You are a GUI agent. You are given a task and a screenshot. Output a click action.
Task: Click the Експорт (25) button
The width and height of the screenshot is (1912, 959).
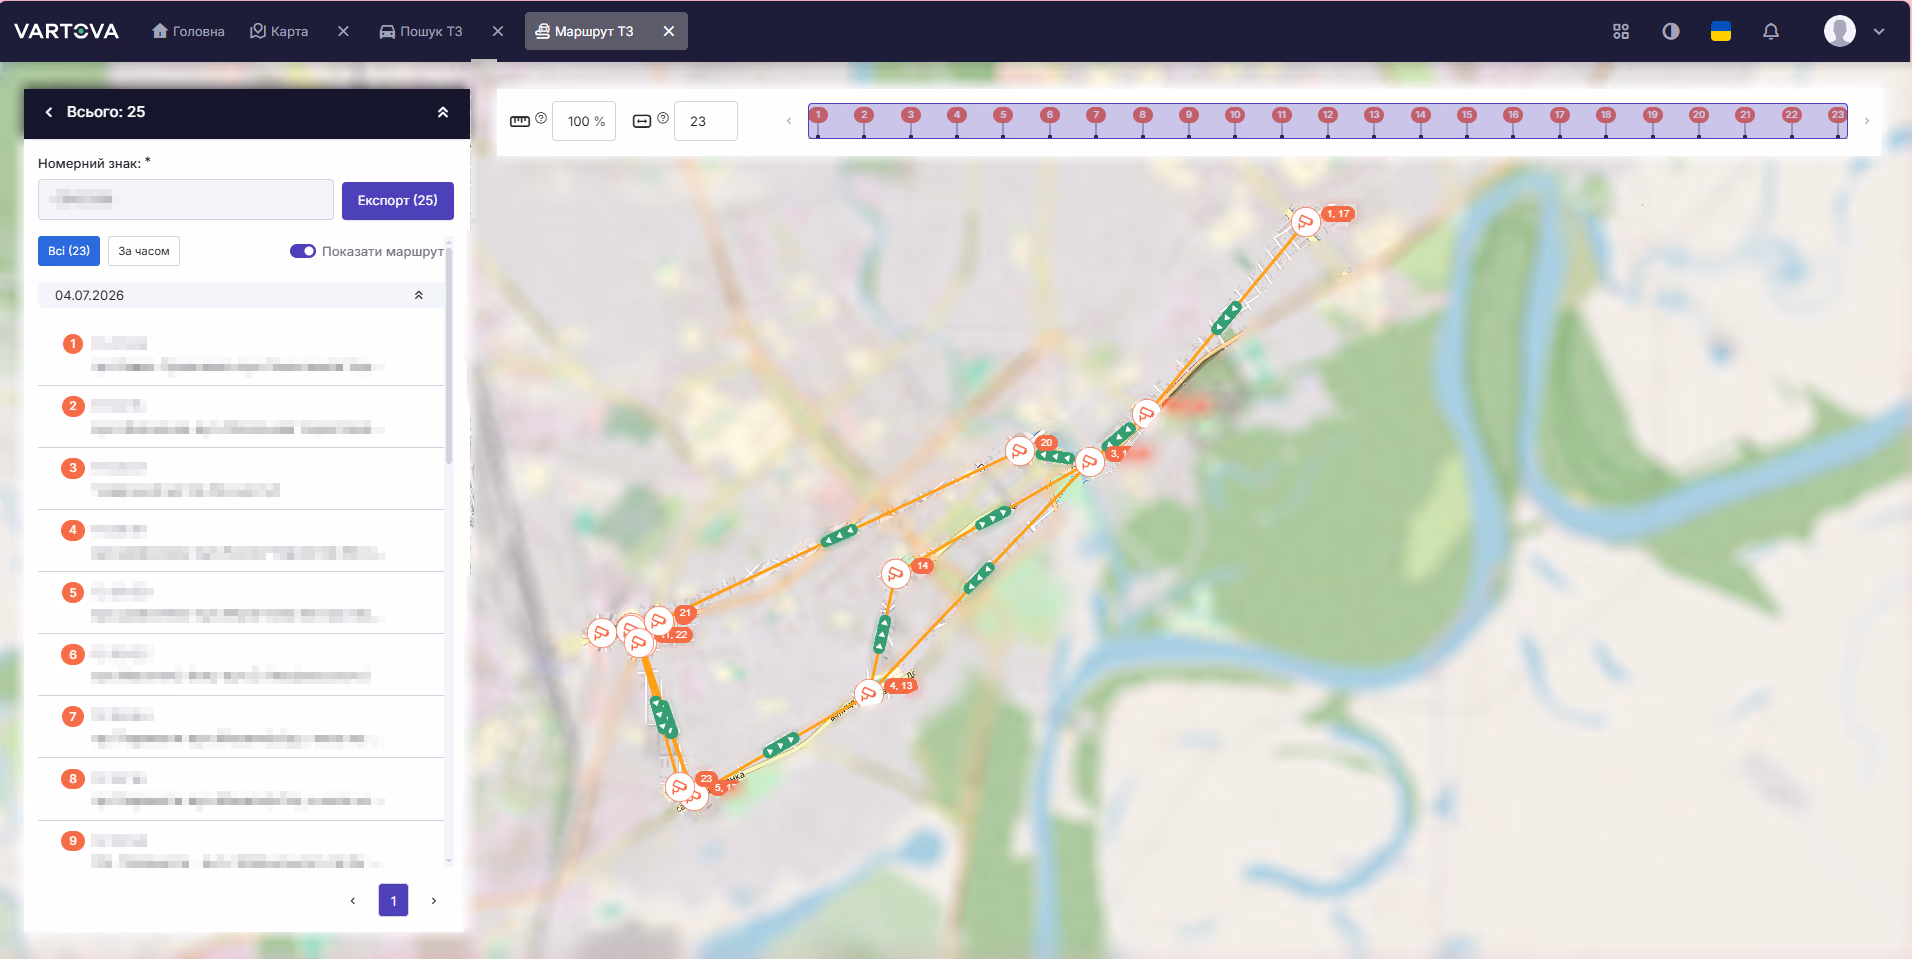398,200
